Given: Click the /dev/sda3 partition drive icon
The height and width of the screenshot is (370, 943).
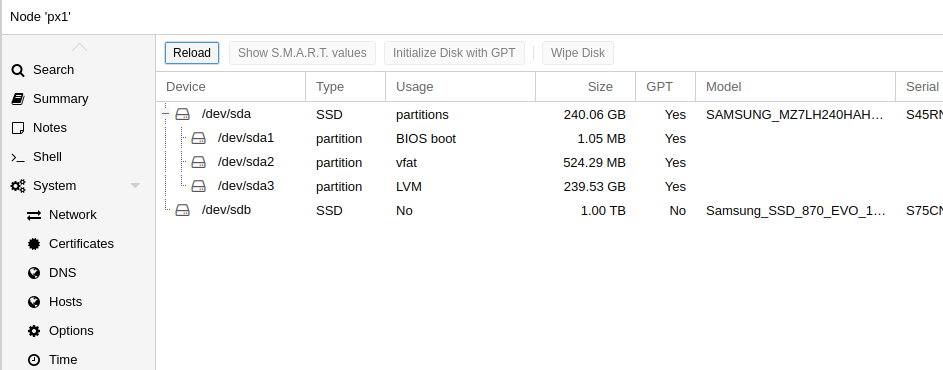Looking at the screenshot, I should [198, 187].
